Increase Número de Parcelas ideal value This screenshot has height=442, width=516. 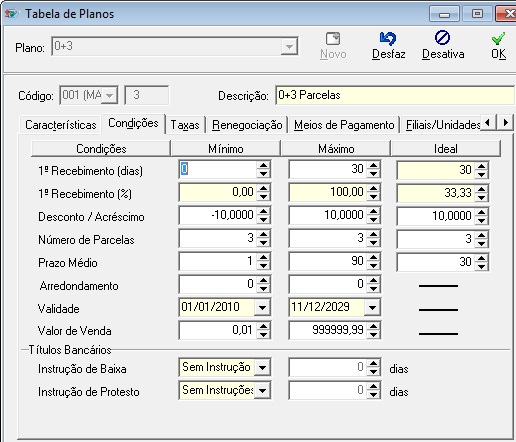tap(481, 235)
